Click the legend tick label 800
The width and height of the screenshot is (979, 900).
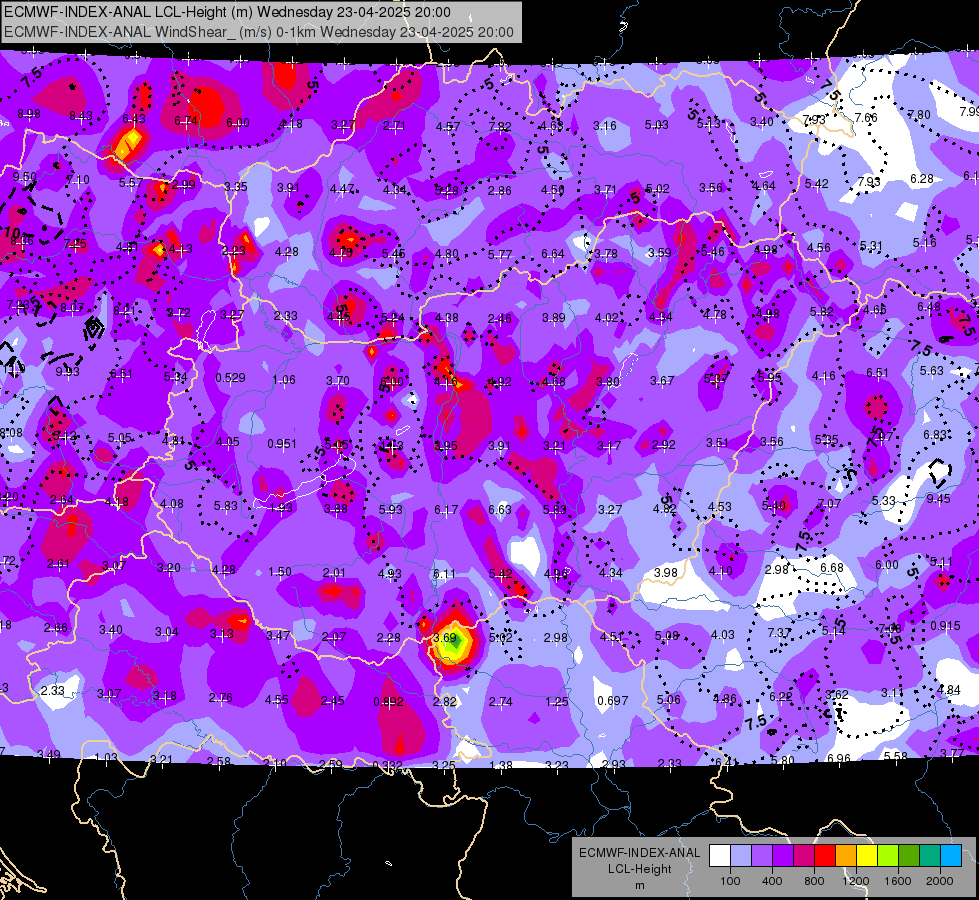pyautogui.click(x=814, y=881)
